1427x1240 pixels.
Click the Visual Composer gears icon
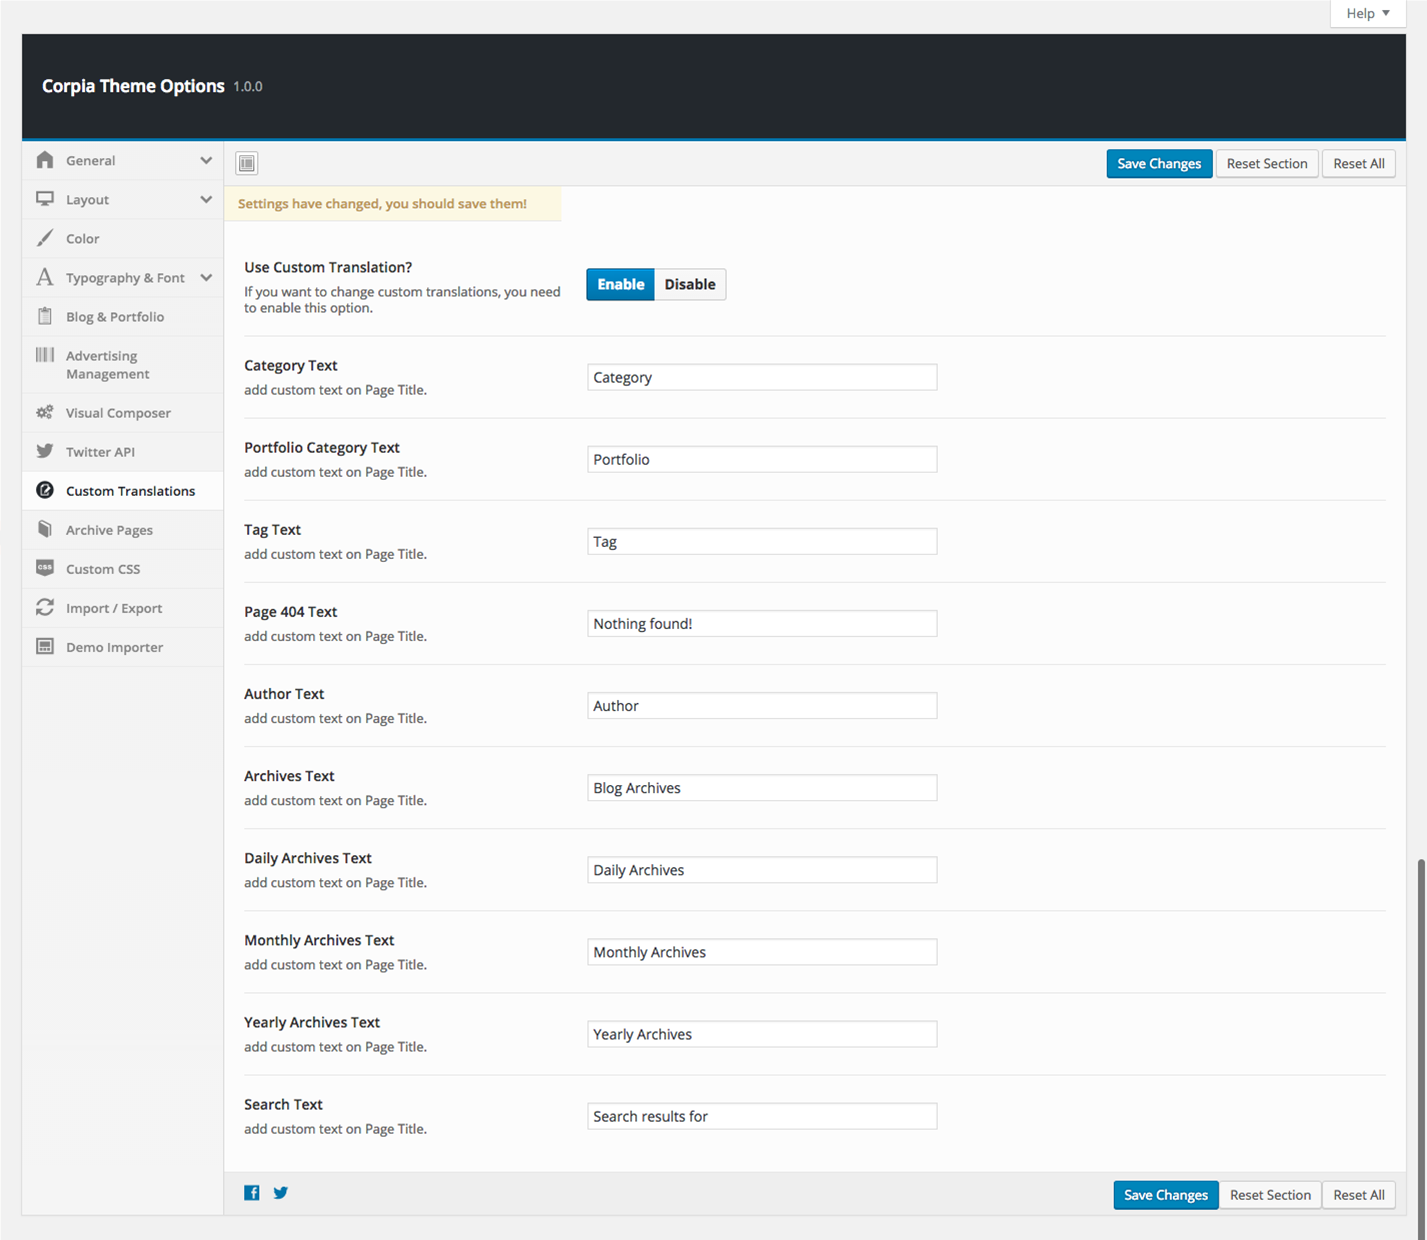point(45,412)
